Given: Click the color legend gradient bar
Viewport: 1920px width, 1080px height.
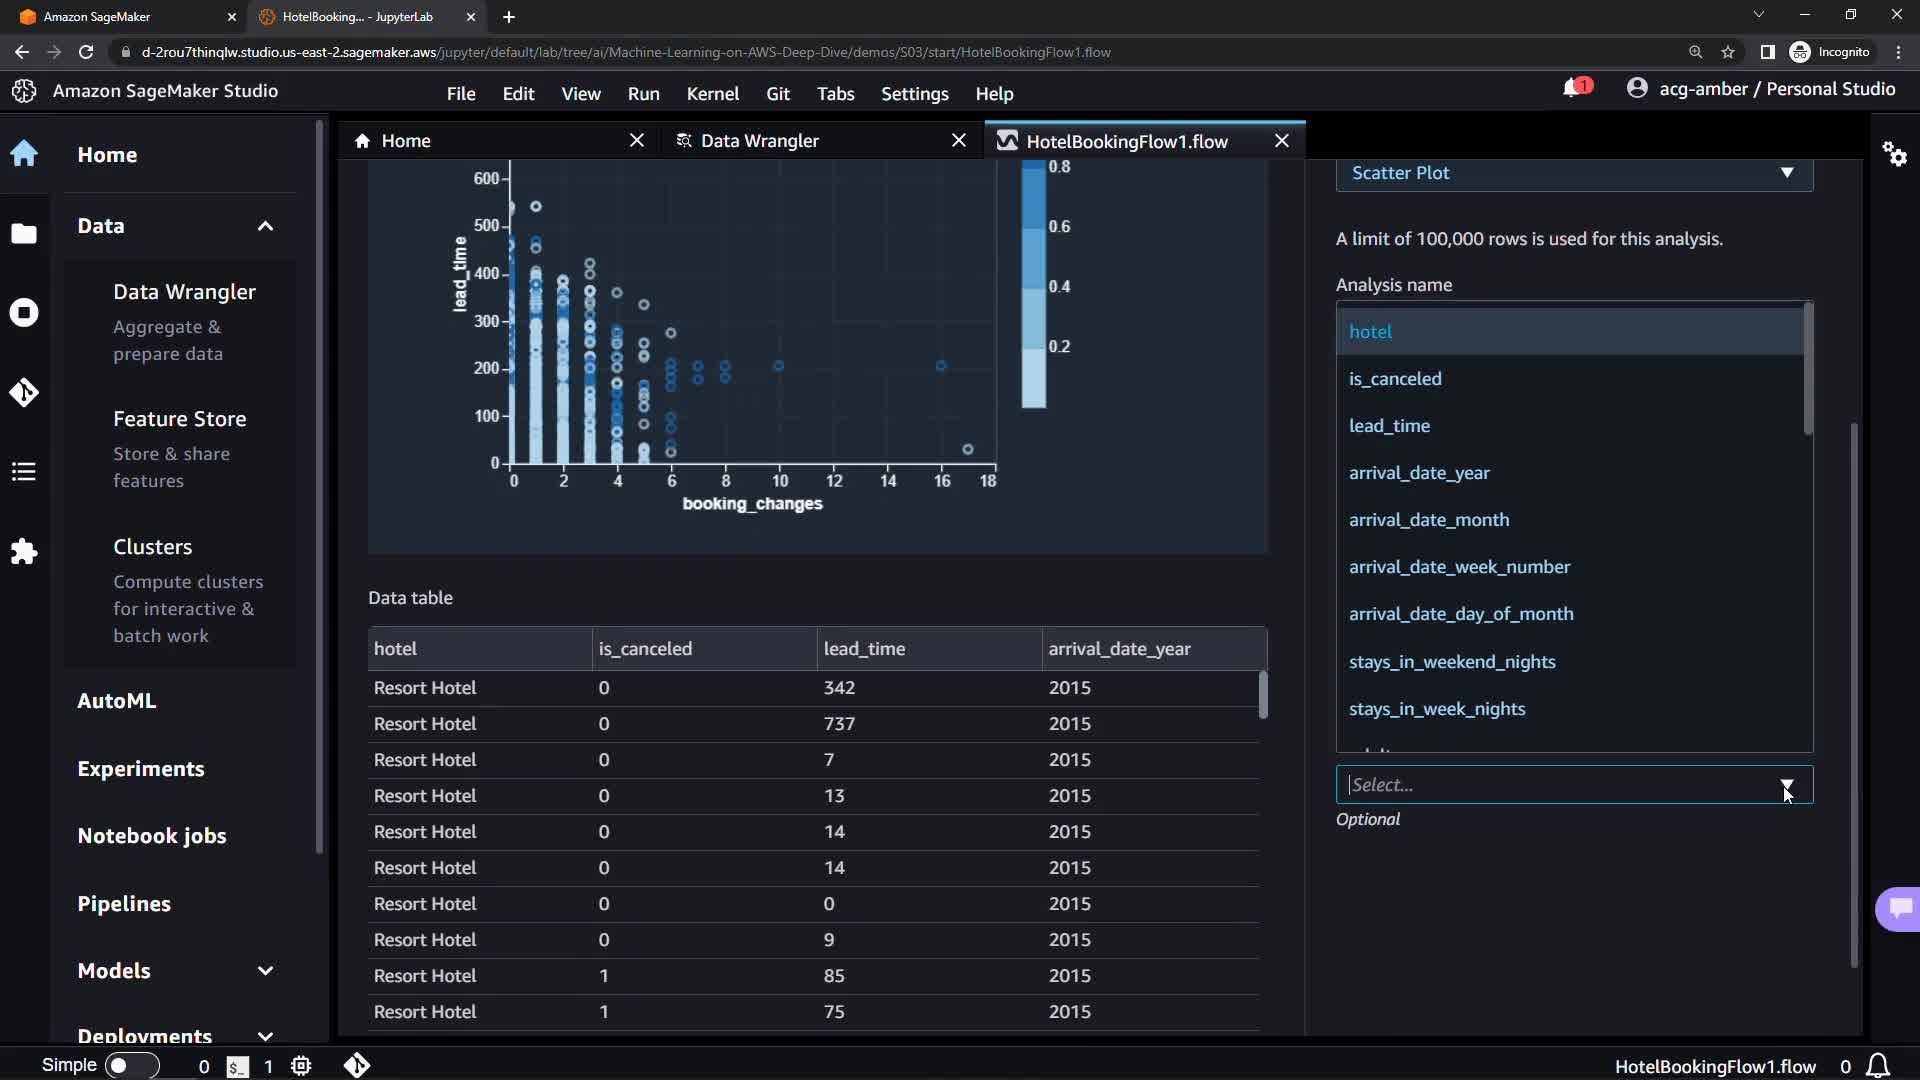Looking at the screenshot, I should [1033, 285].
